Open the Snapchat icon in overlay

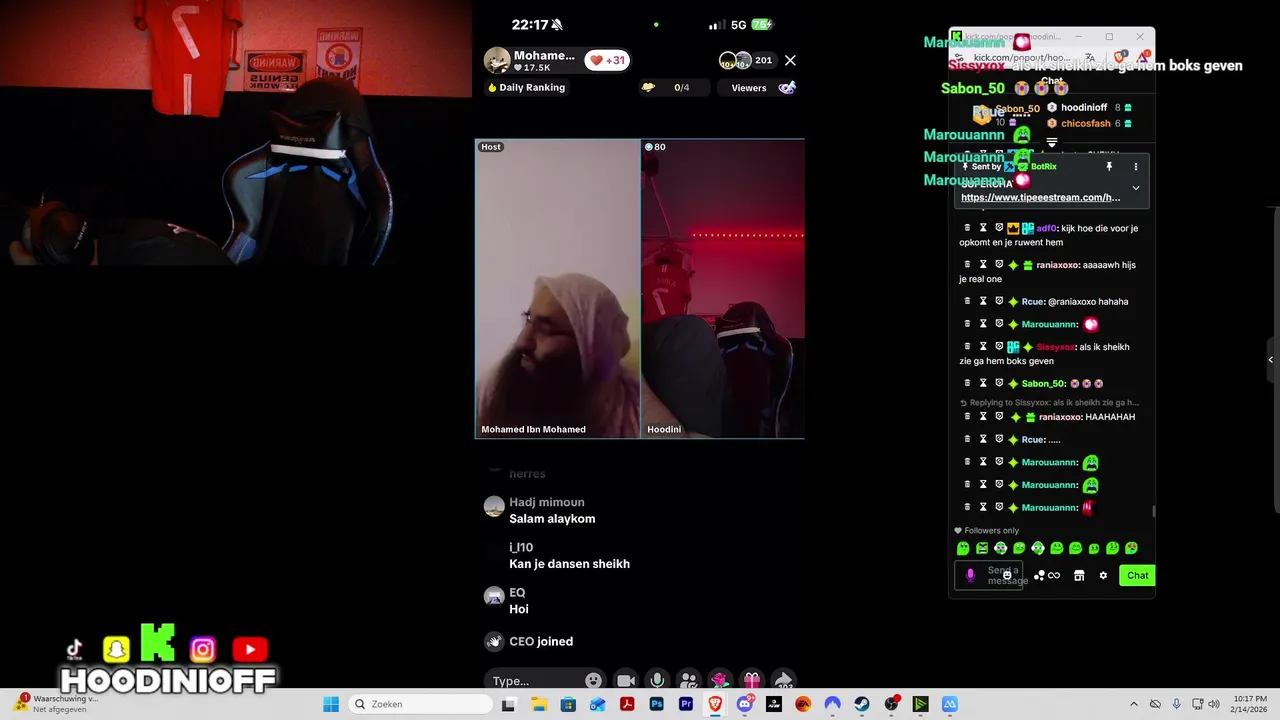click(117, 650)
